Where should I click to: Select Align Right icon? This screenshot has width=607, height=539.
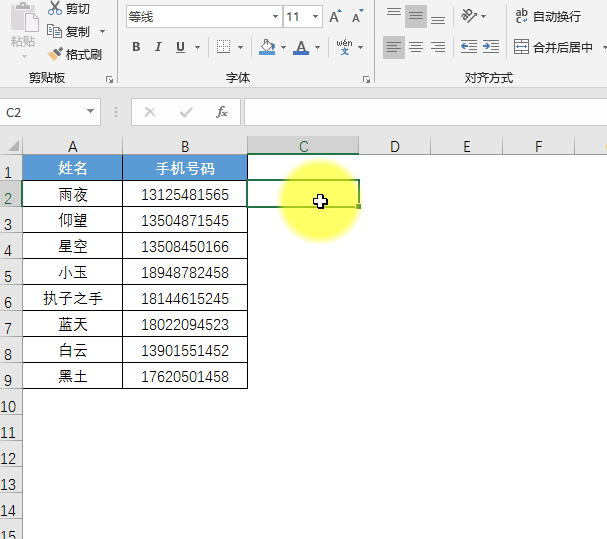click(x=438, y=47)
